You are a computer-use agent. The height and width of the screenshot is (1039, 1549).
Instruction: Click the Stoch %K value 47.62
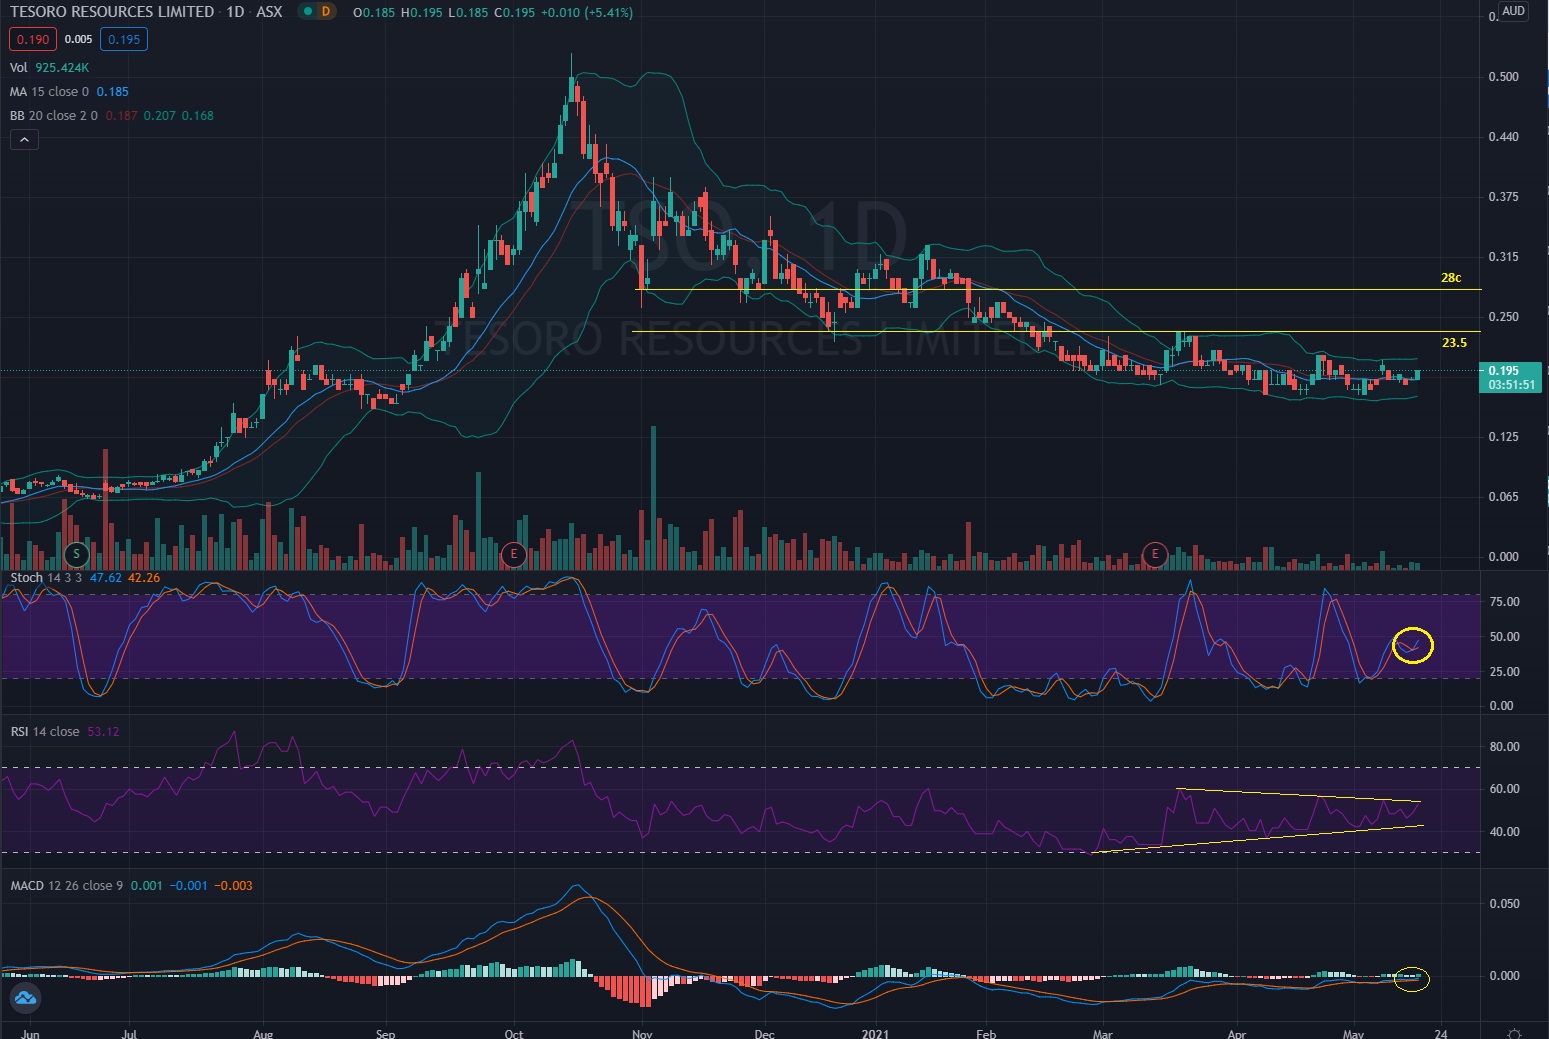[x=105, y=577]
